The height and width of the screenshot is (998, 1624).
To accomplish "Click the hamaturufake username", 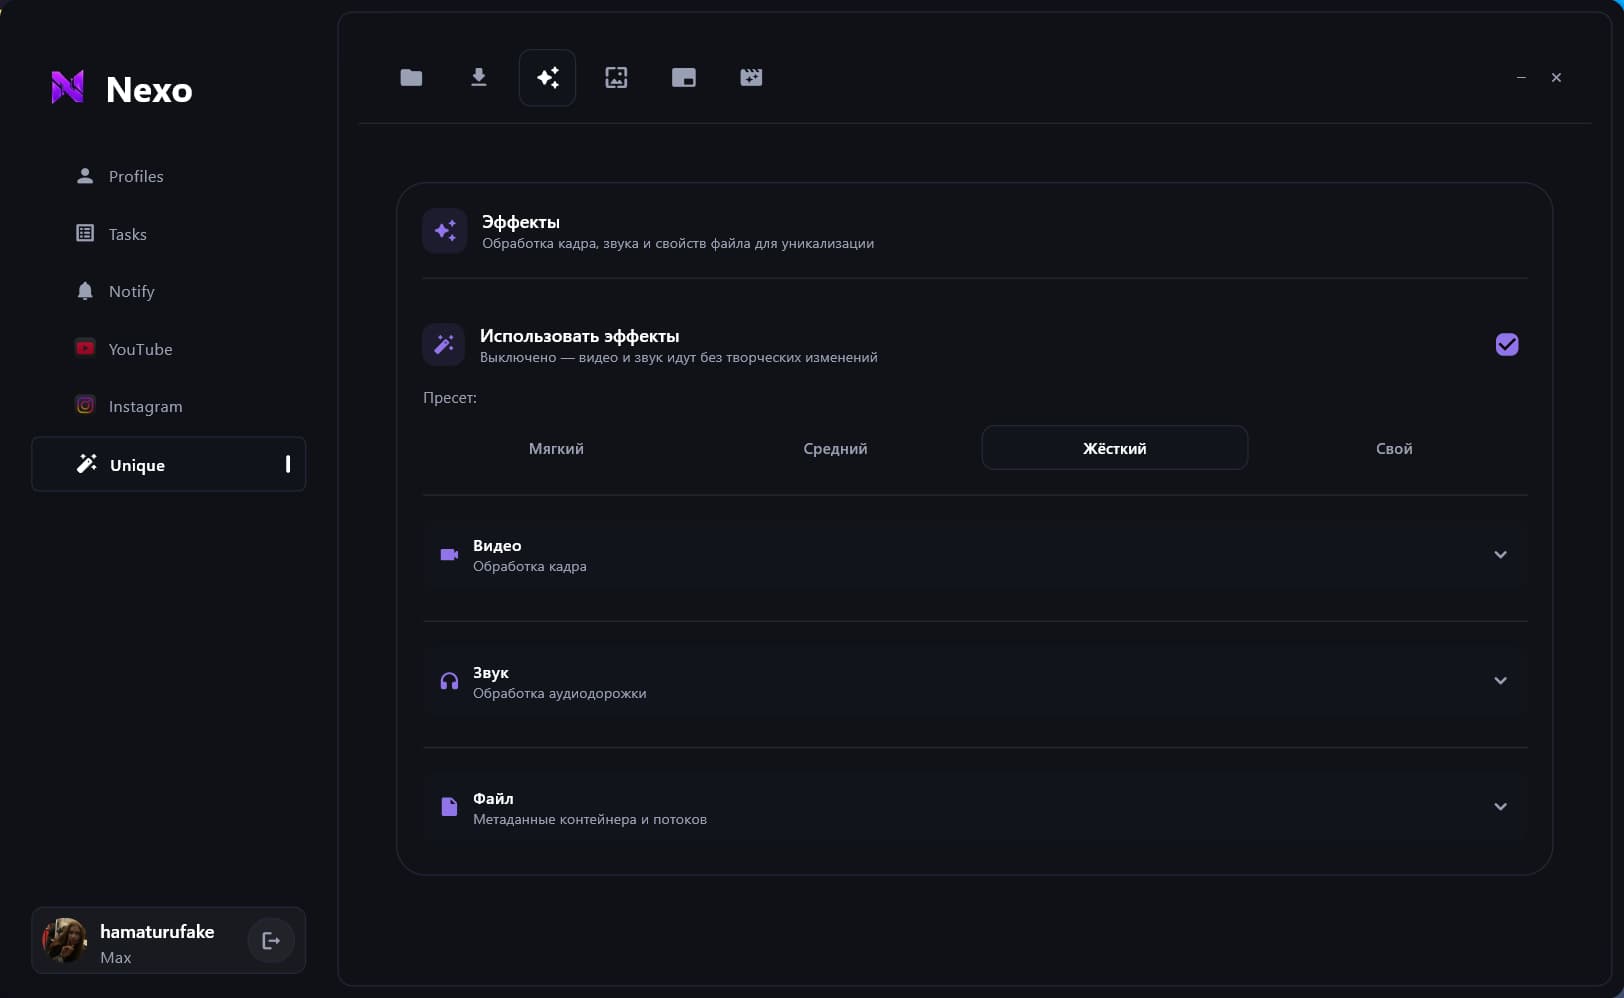I will click(x=157, y=931).
